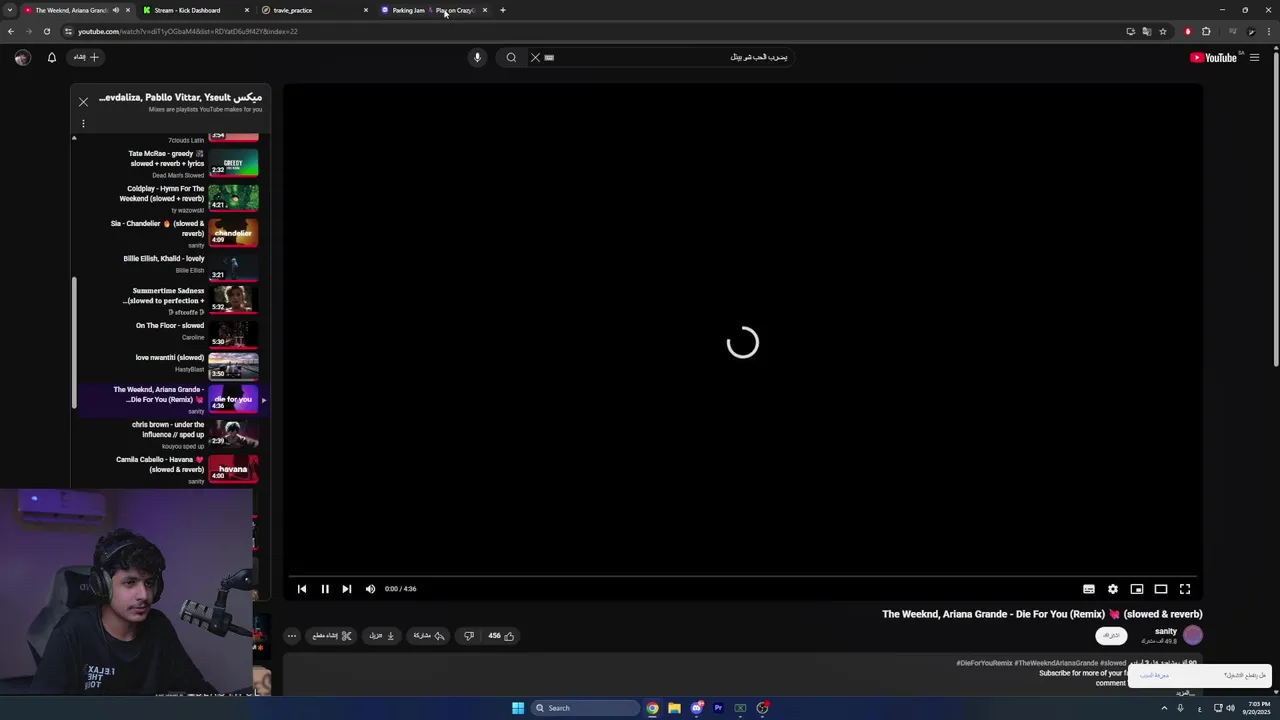Open the sanity channel avatar
The image size is (1280, 720).
[1193, 635]
